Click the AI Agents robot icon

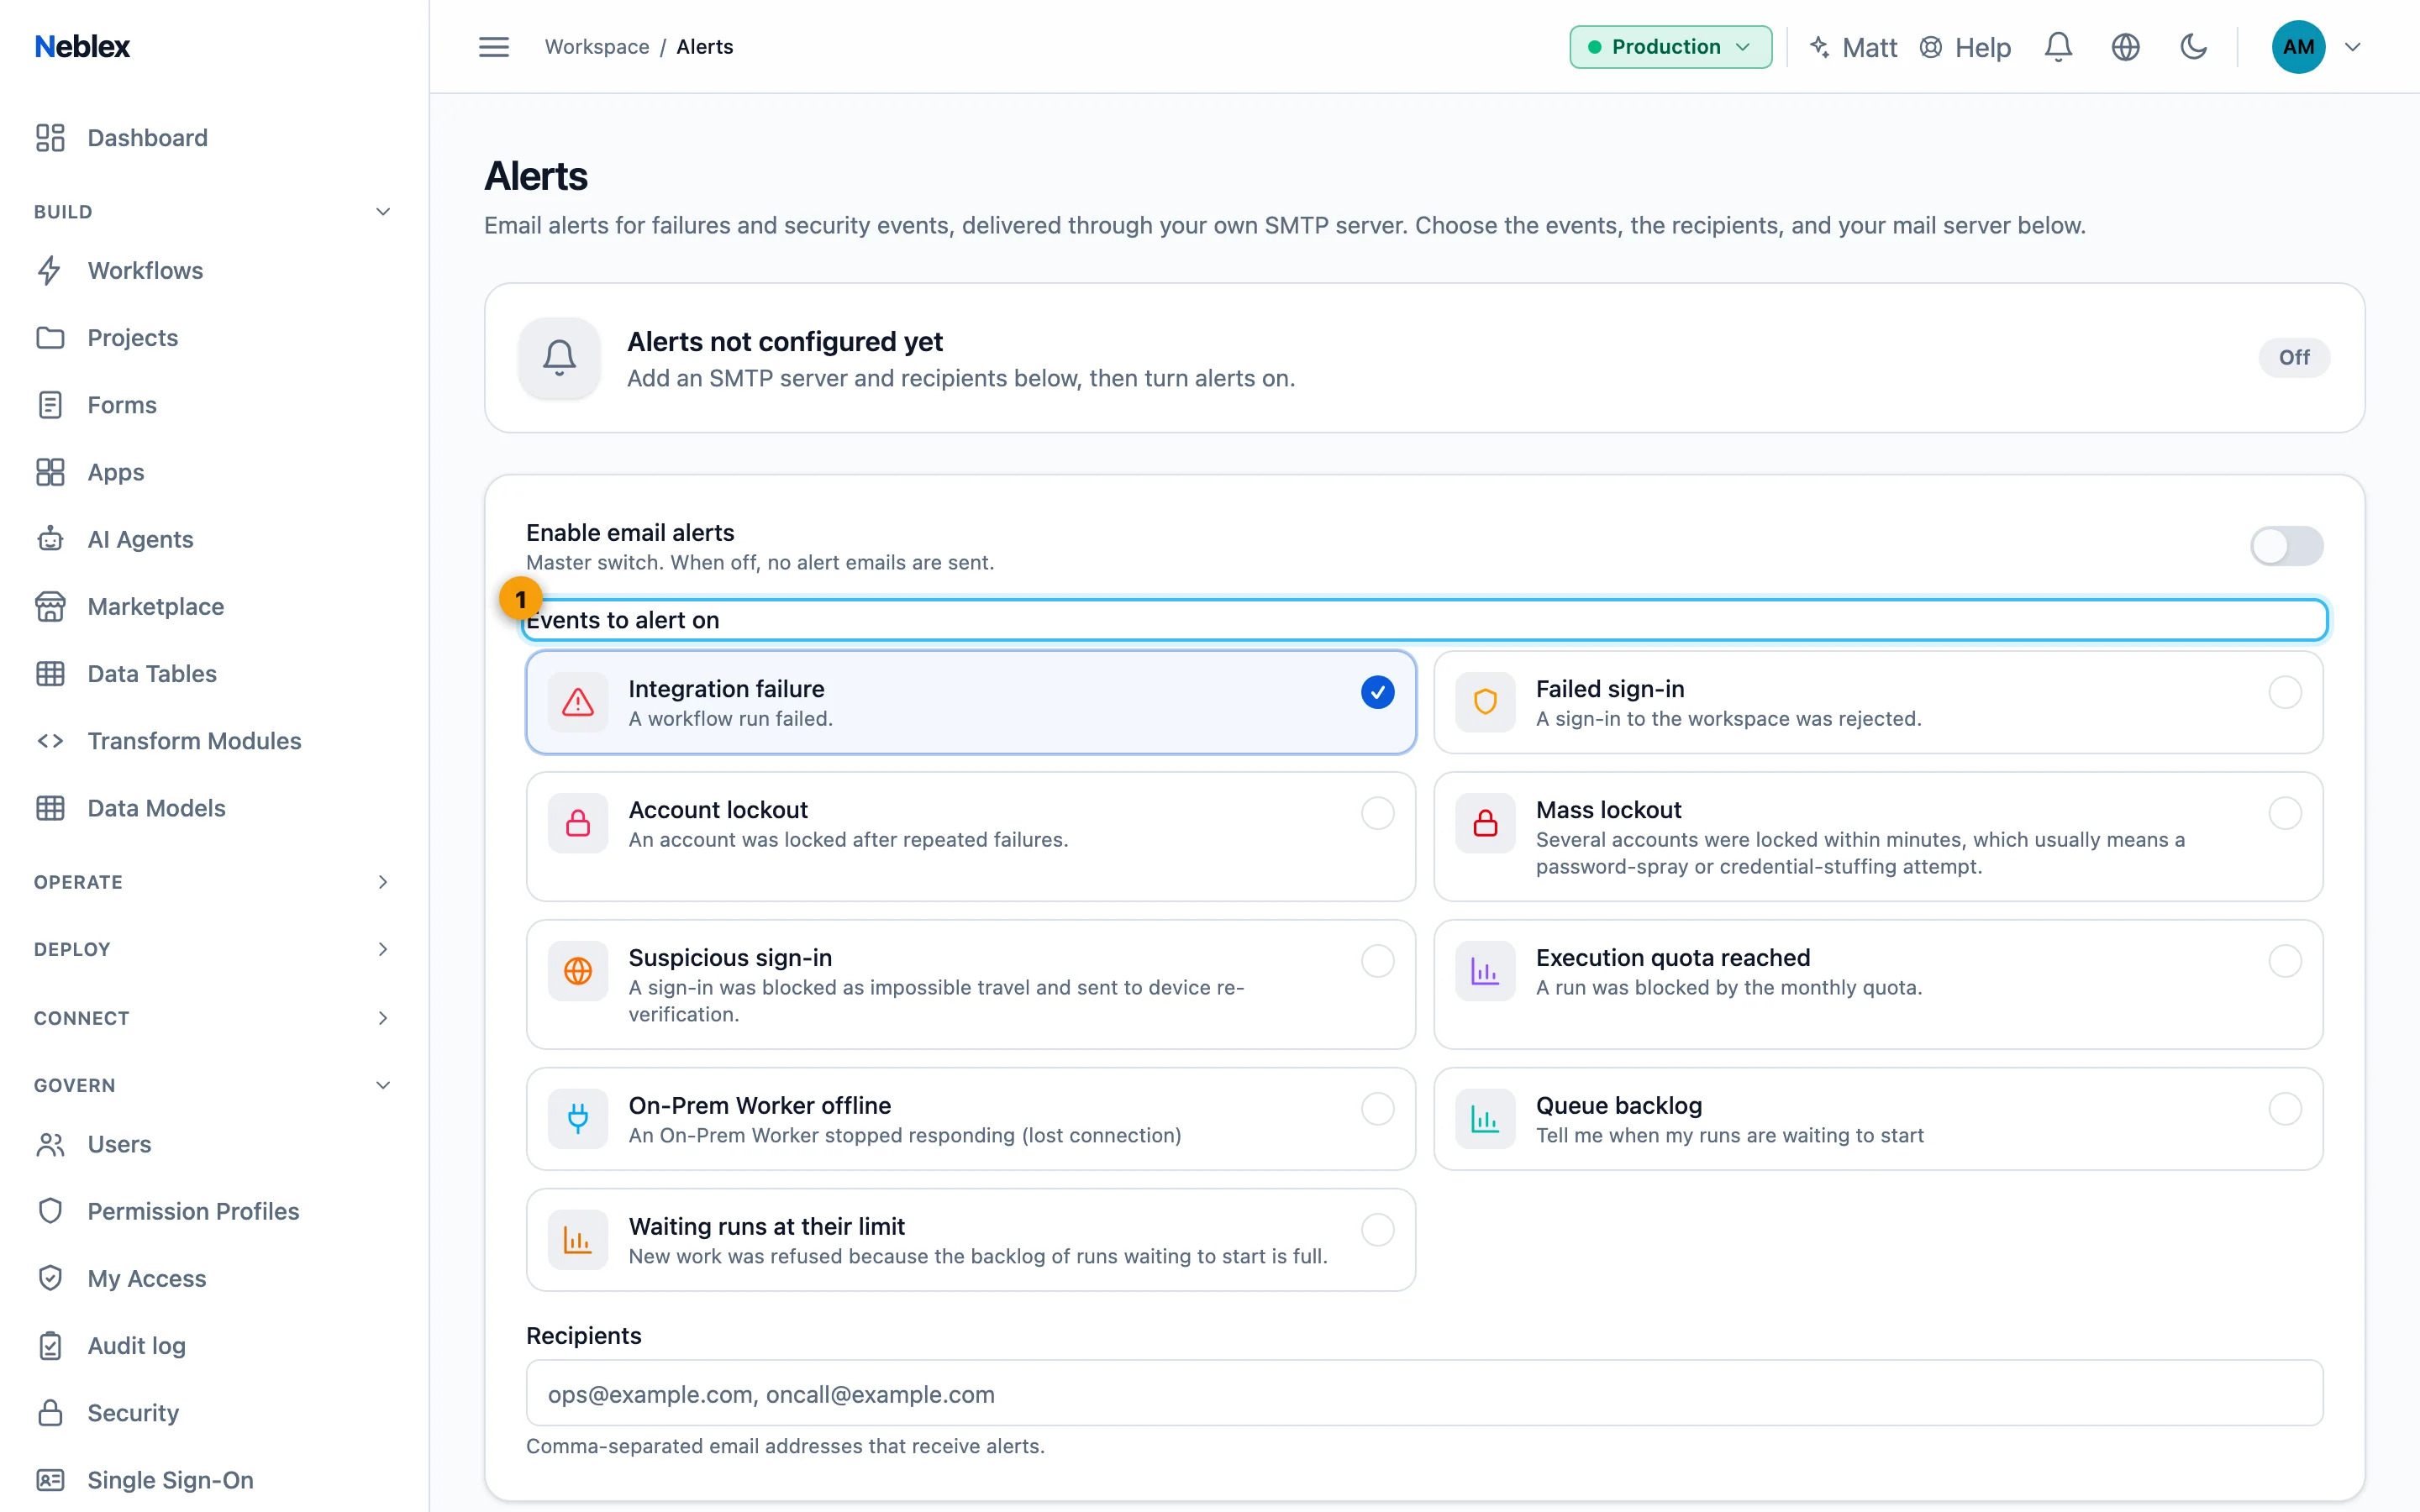50,540
